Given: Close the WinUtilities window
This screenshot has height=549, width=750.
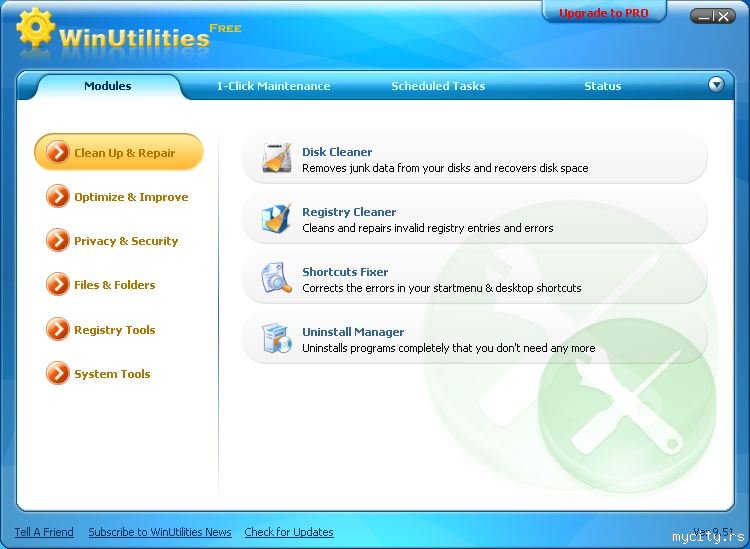Looking at the screenshot, I should 724,17.
